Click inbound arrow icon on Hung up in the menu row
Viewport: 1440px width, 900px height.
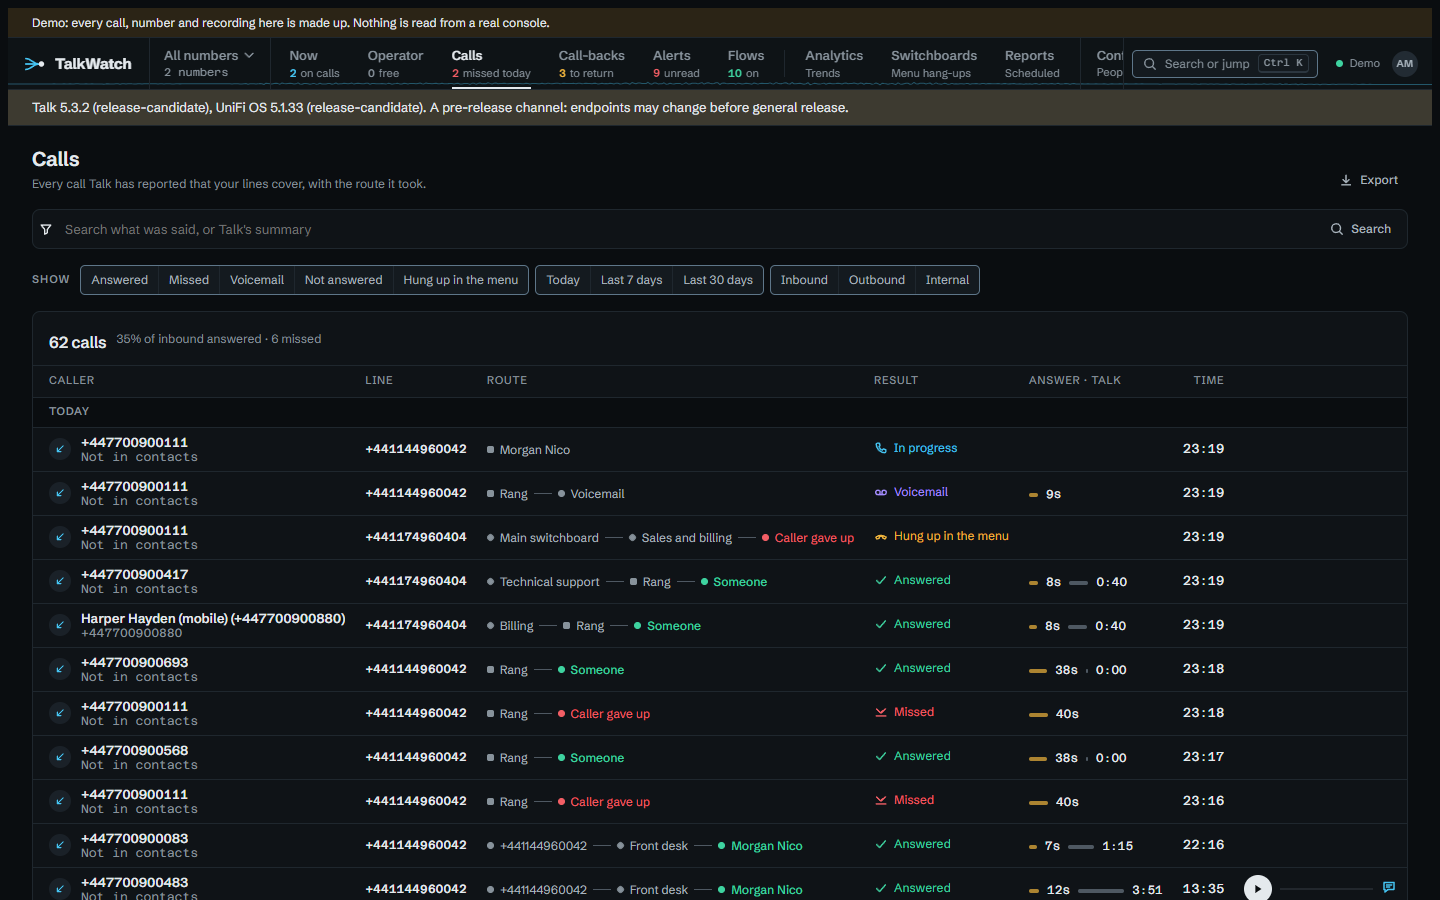click(x=60, y=537)
